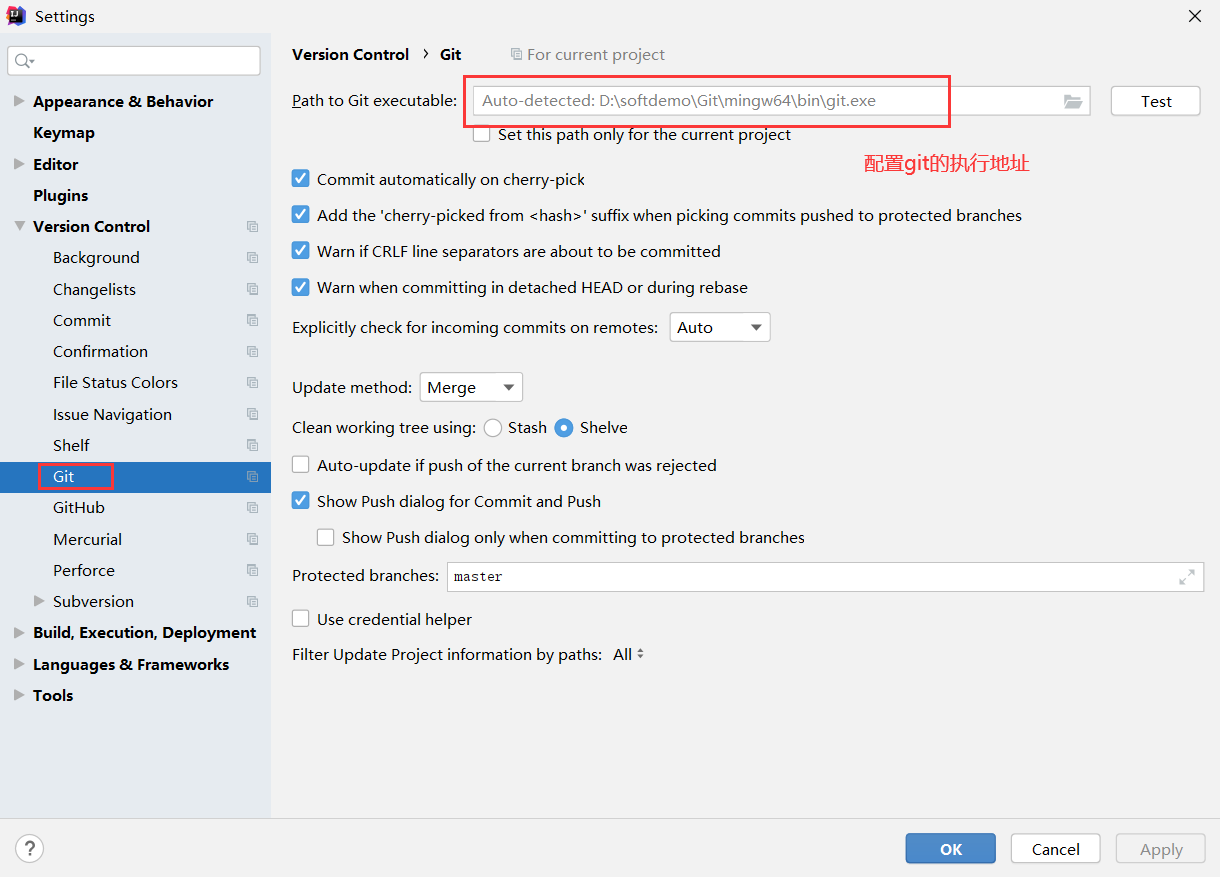Viewport: 1220px width, 877px height.
Task: Open the Filter Update Project 'All' selector
Action: click(628, 654)
